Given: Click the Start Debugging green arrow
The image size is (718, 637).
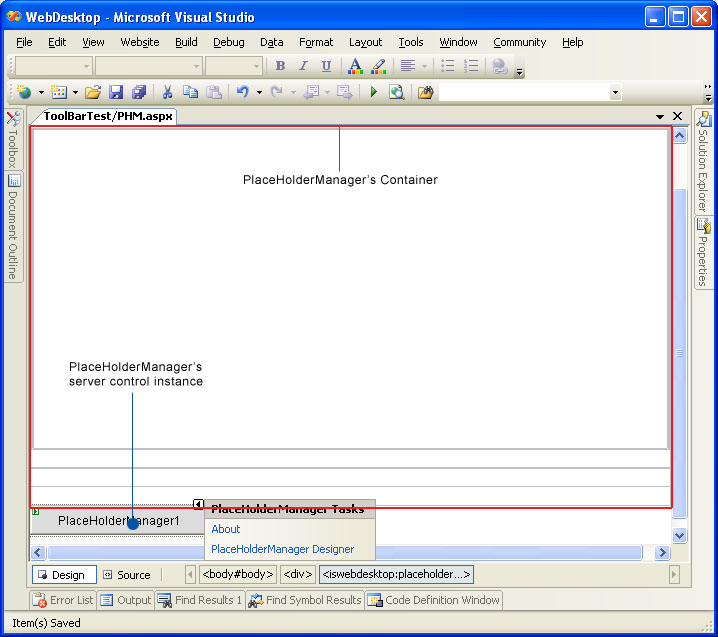Looking at the screenshot, I should click(x=373, y=92).
